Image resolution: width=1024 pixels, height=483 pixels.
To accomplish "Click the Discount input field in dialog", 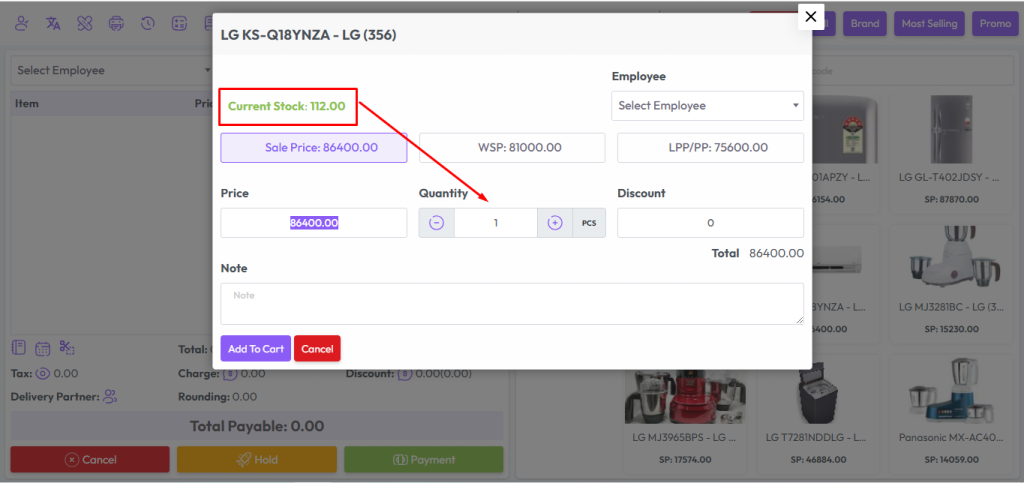I will tap(711, 223).
